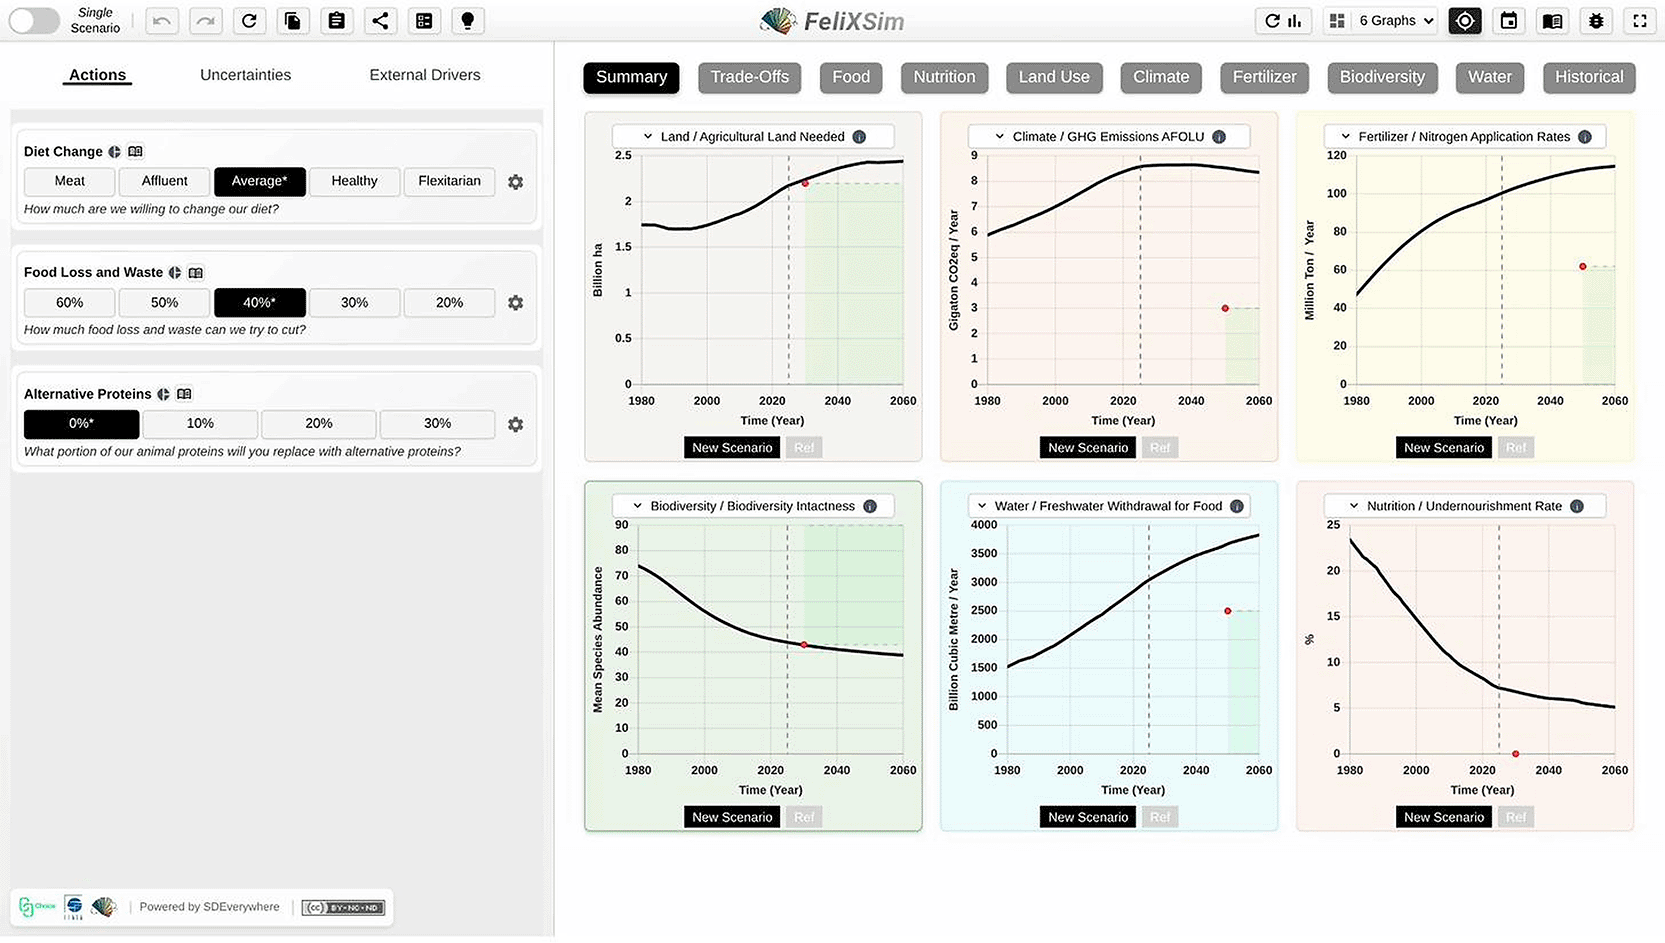Expand Water / Freshwater Withdrawal for Food dropdown

pos(1109,507)
